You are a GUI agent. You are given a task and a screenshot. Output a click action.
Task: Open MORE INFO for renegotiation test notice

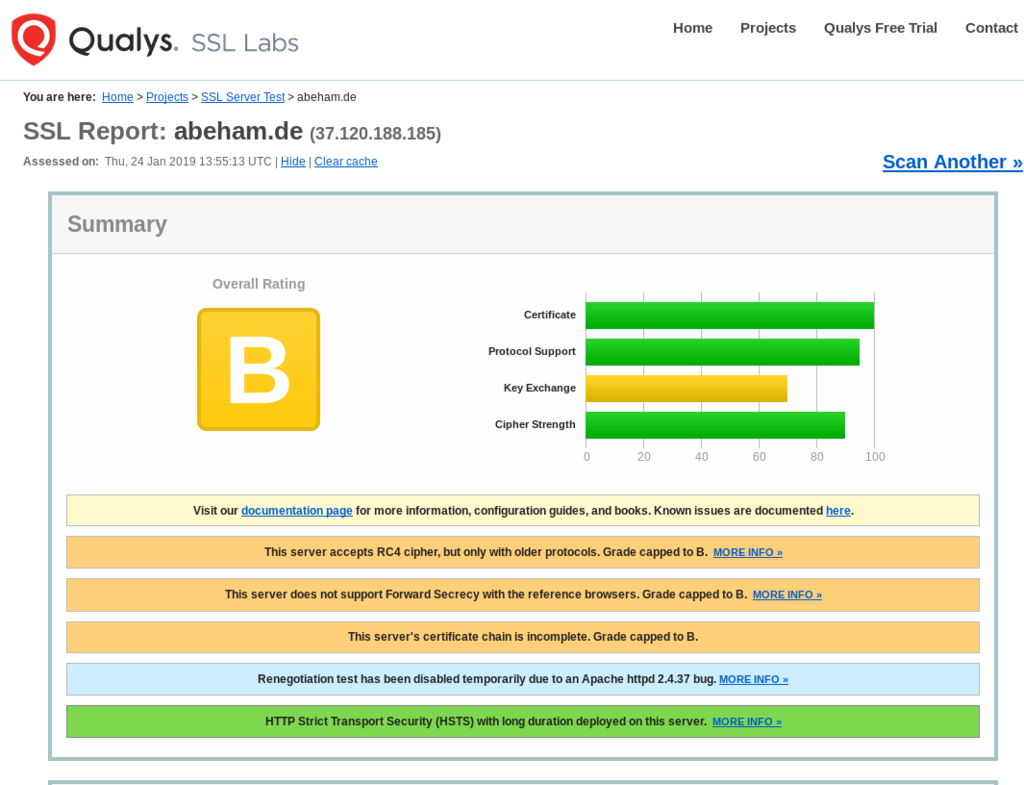tap(754, 679)
